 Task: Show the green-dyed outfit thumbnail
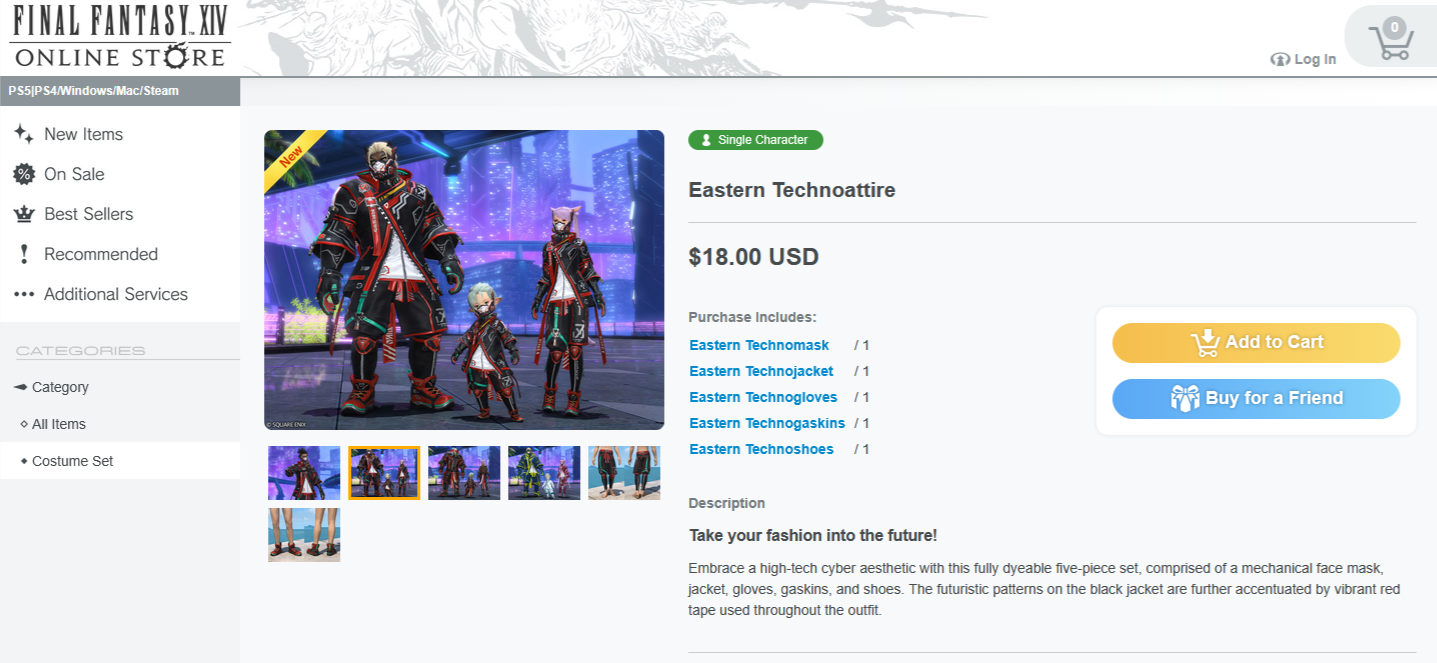[544, 473]
